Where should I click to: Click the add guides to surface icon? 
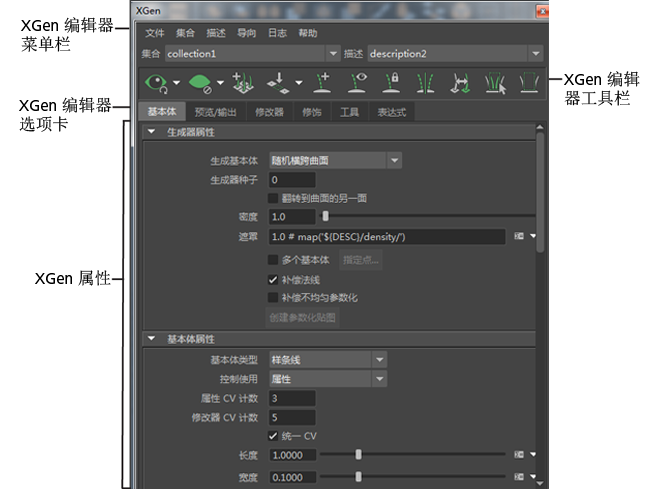pos(243,83)
